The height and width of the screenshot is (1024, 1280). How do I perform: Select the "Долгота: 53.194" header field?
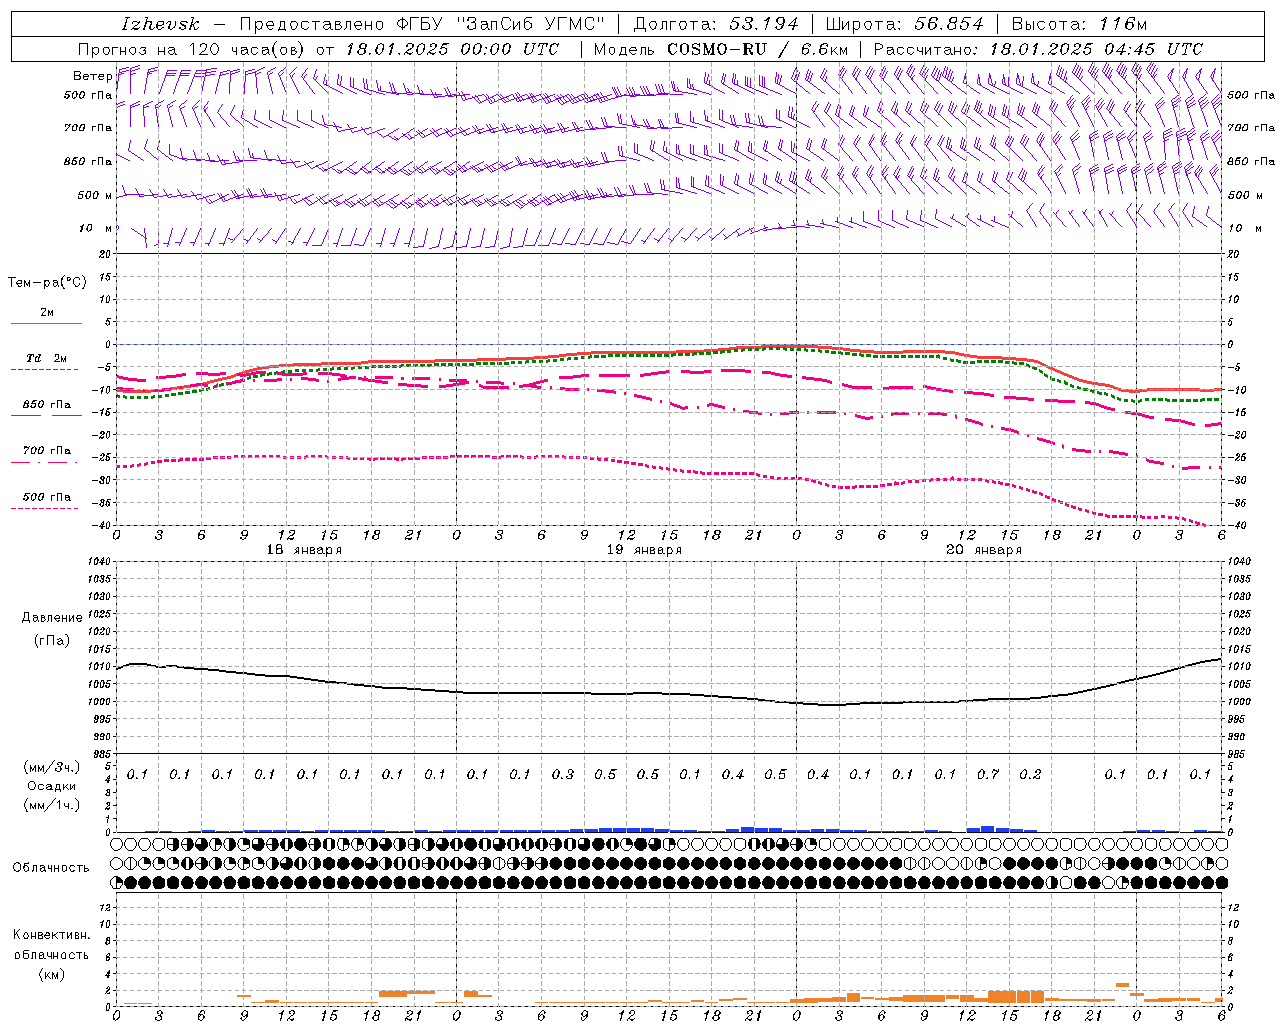[x=716, y=24]
